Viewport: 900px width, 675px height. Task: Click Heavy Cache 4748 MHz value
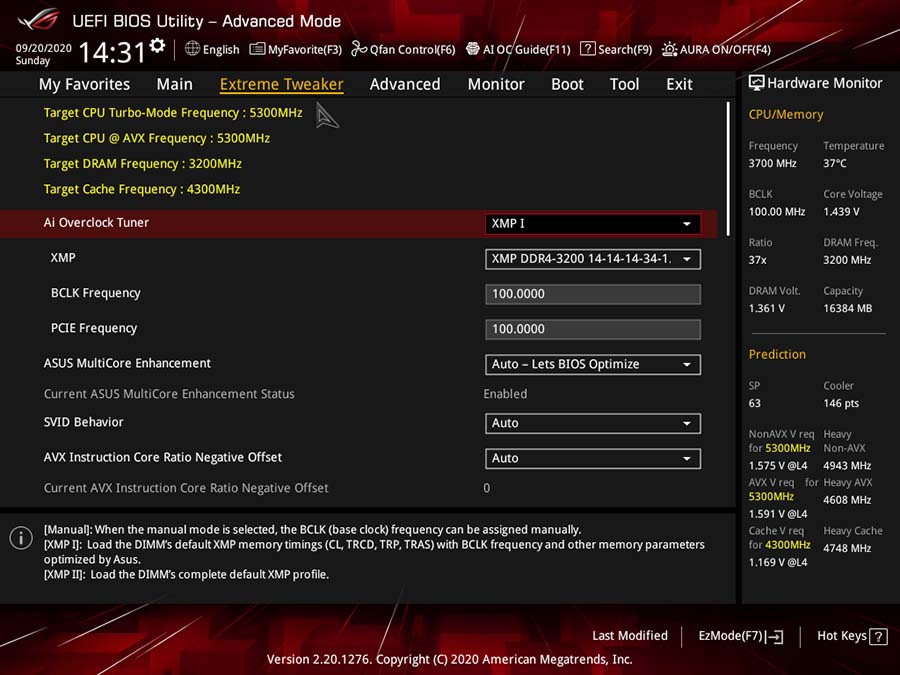point(847,548)
